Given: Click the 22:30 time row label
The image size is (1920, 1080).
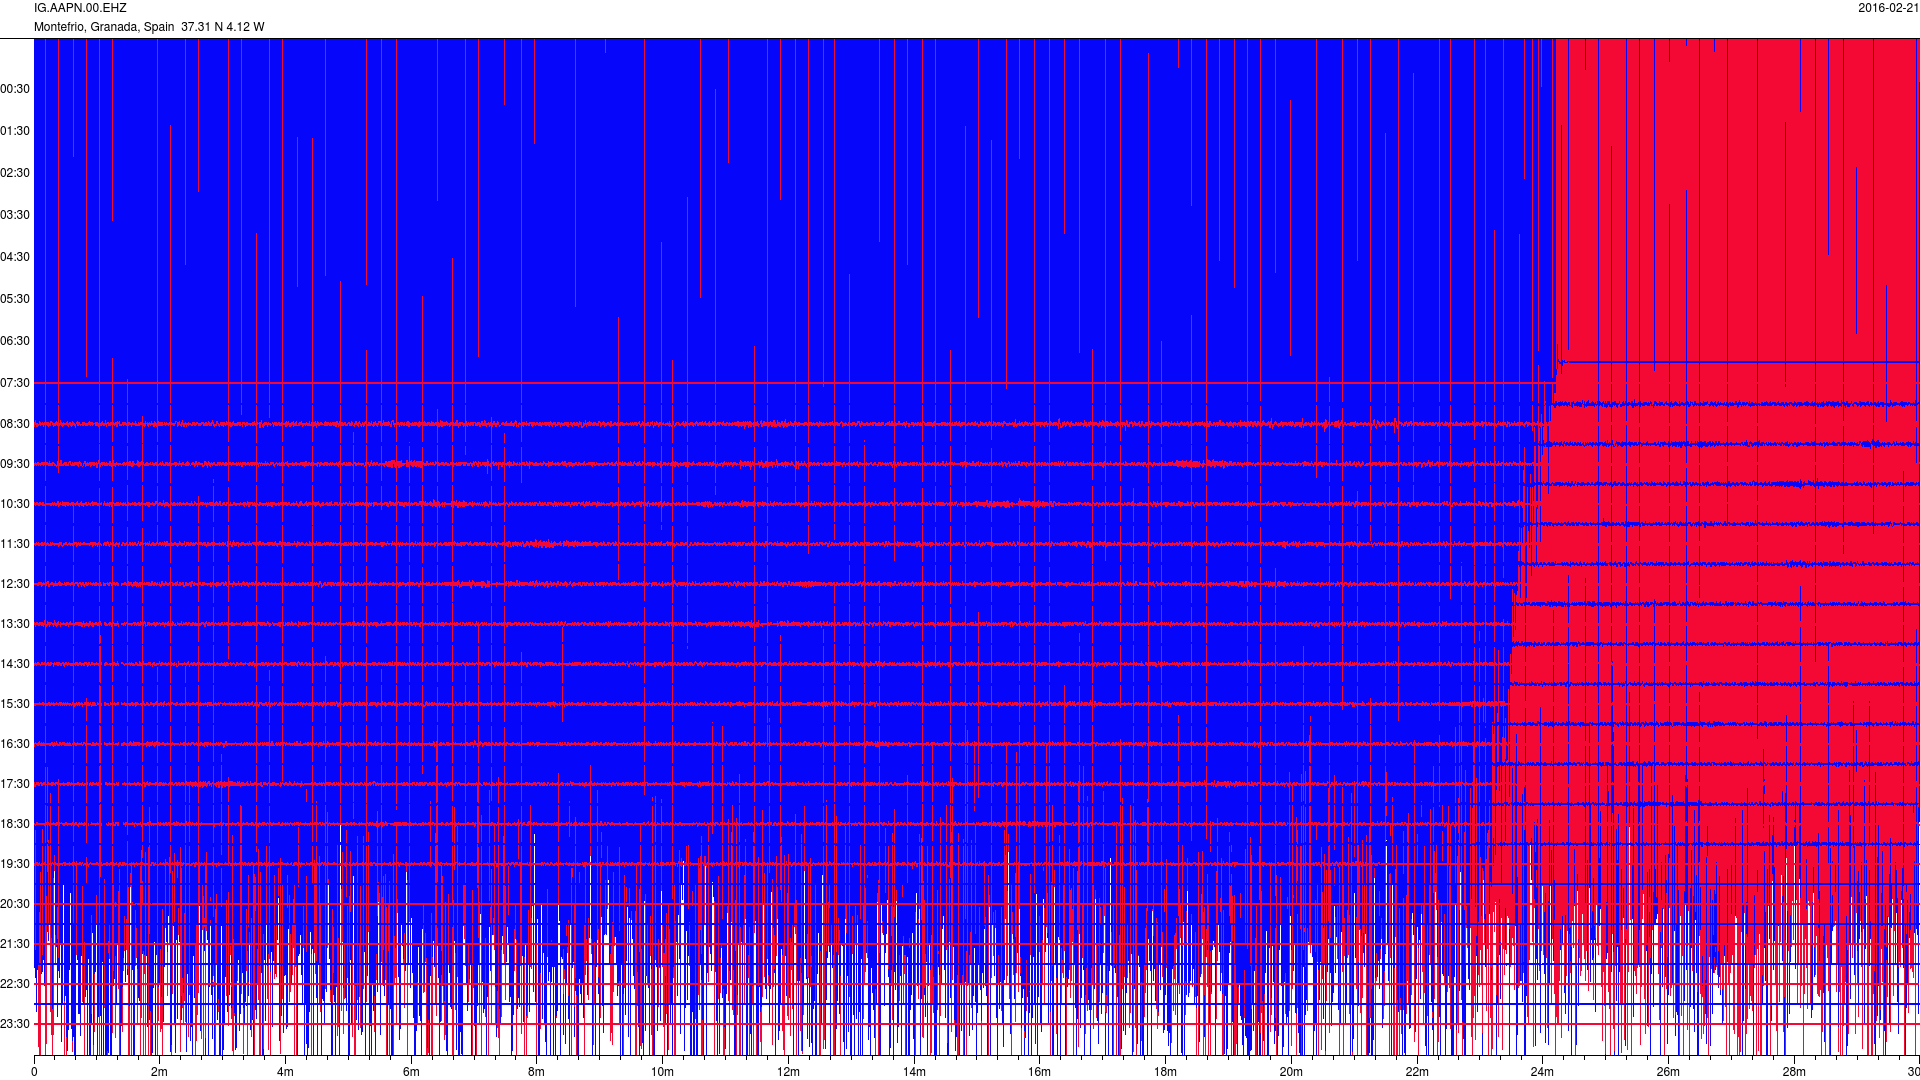Looking at the screenshot, I should (x=15, y=984).
